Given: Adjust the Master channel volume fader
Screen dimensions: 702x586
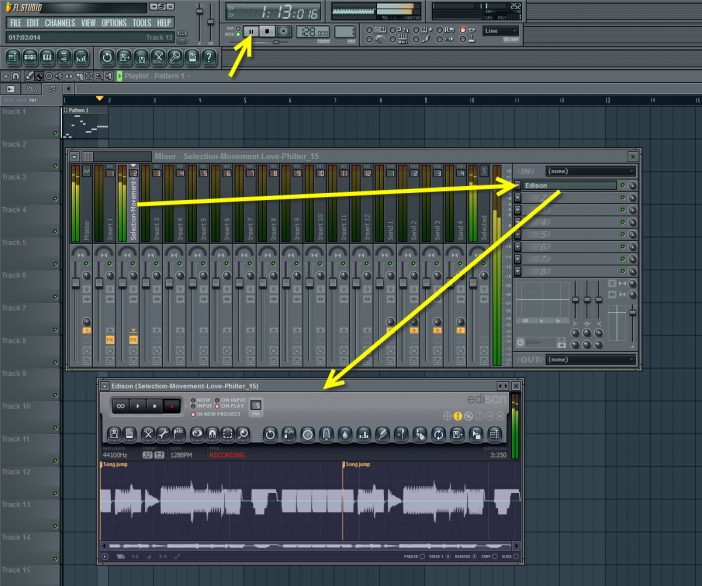Looking at the screenshot, I should click(76, 282).
